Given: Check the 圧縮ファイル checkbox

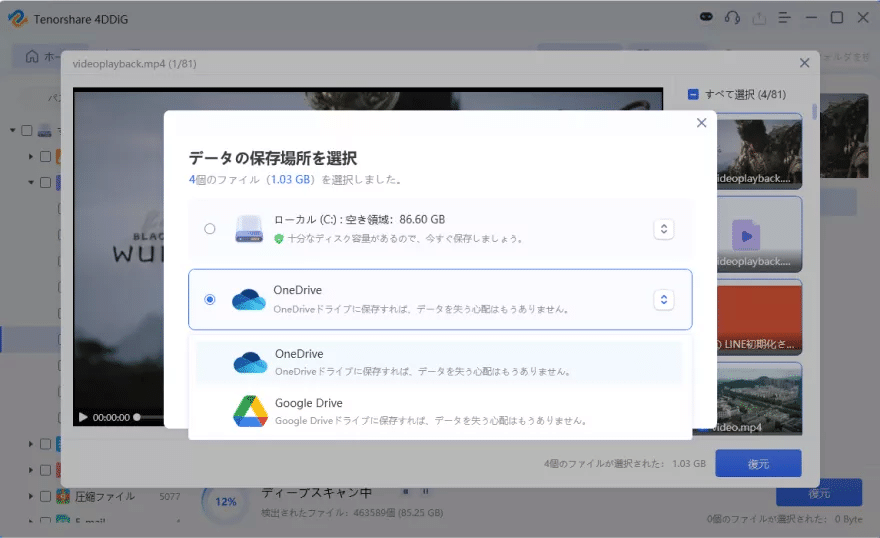Looking at the screenshot, I should (45, 496).
